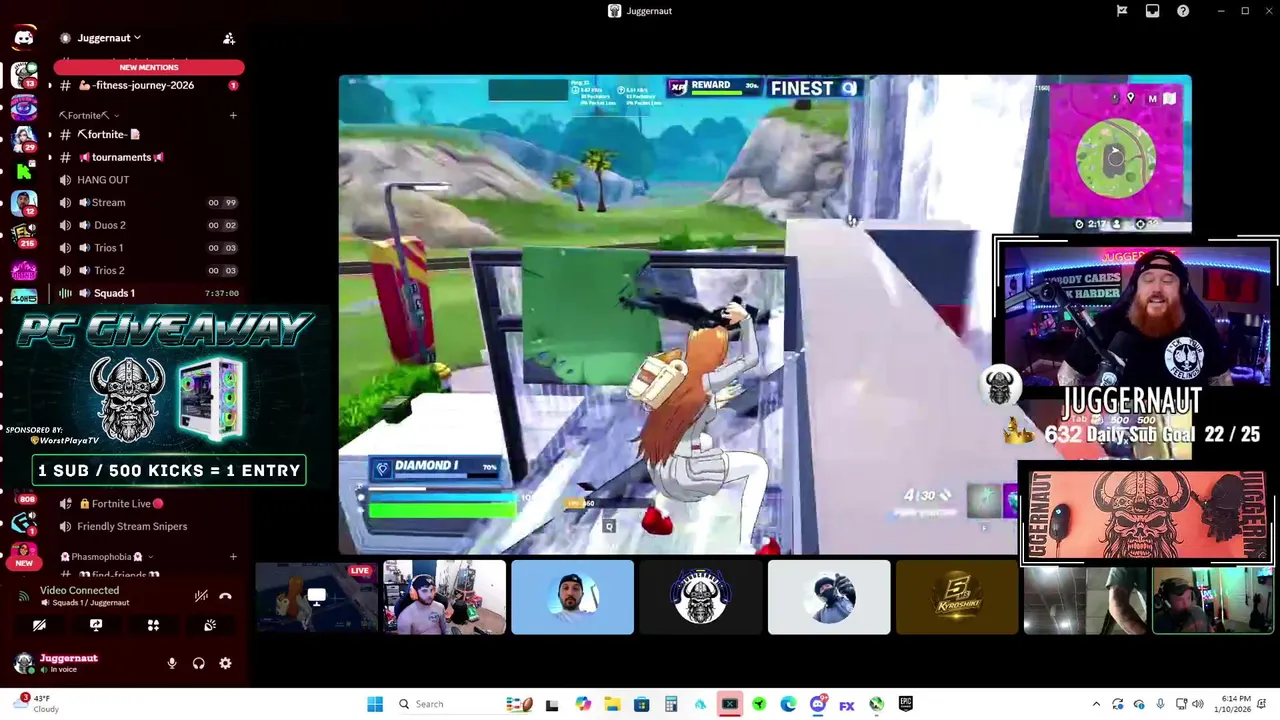The height and width of the screenshot is (720, 1280).
Task: Collapse the Fortnite category
Action: [x=89, y=116]
